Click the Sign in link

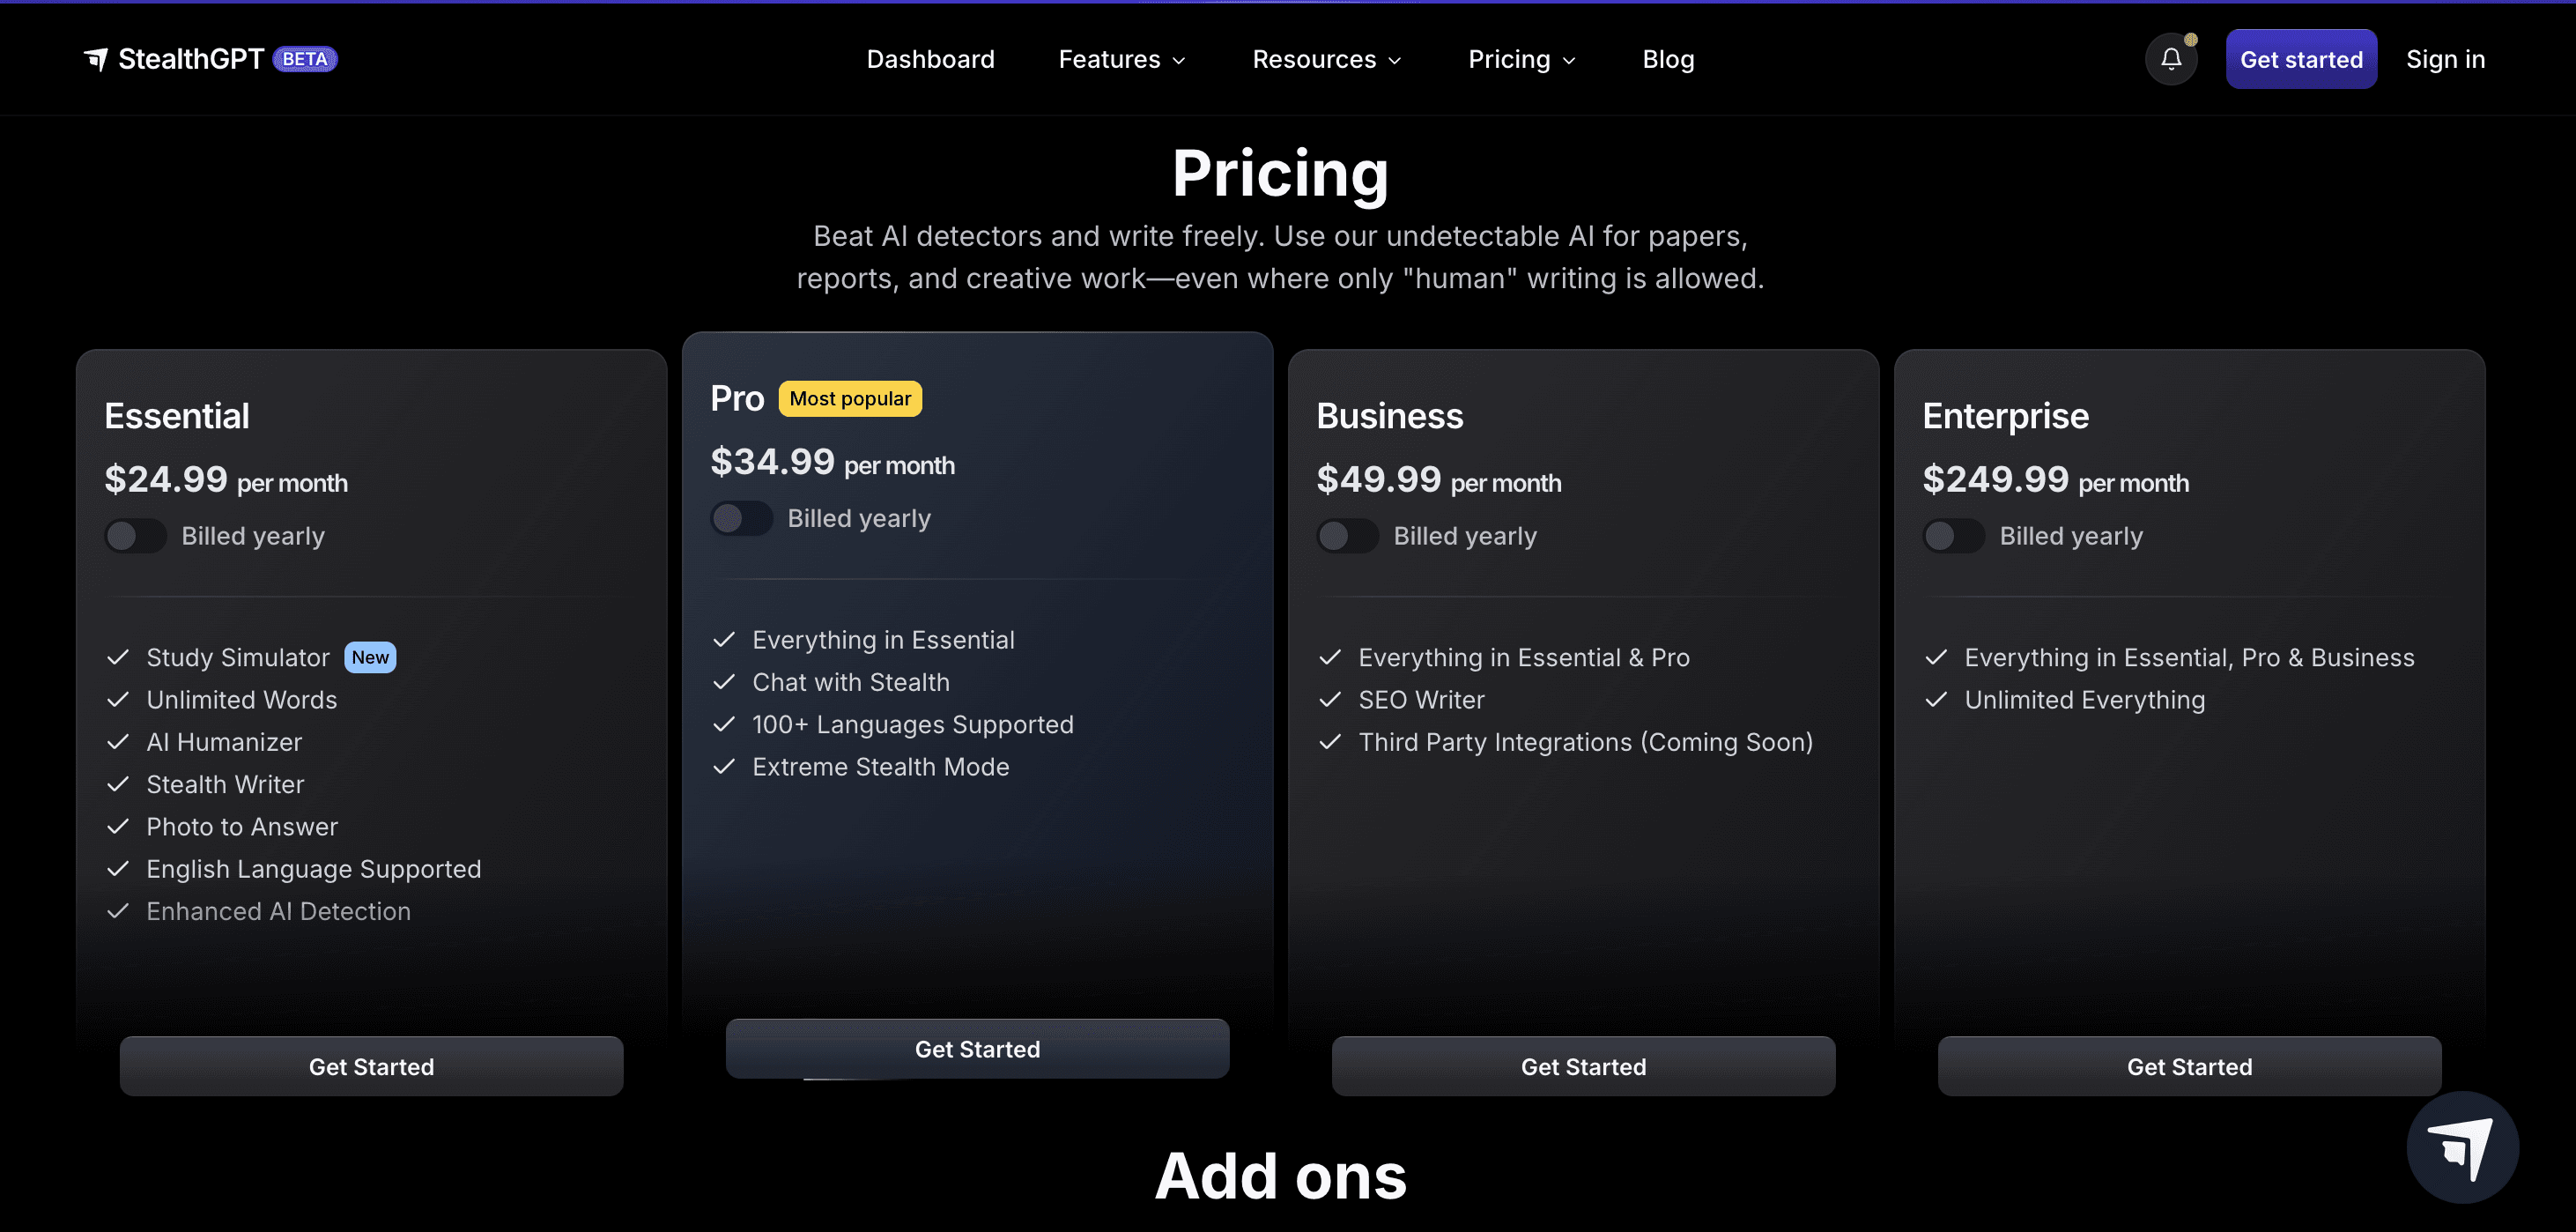[2445, 59]
